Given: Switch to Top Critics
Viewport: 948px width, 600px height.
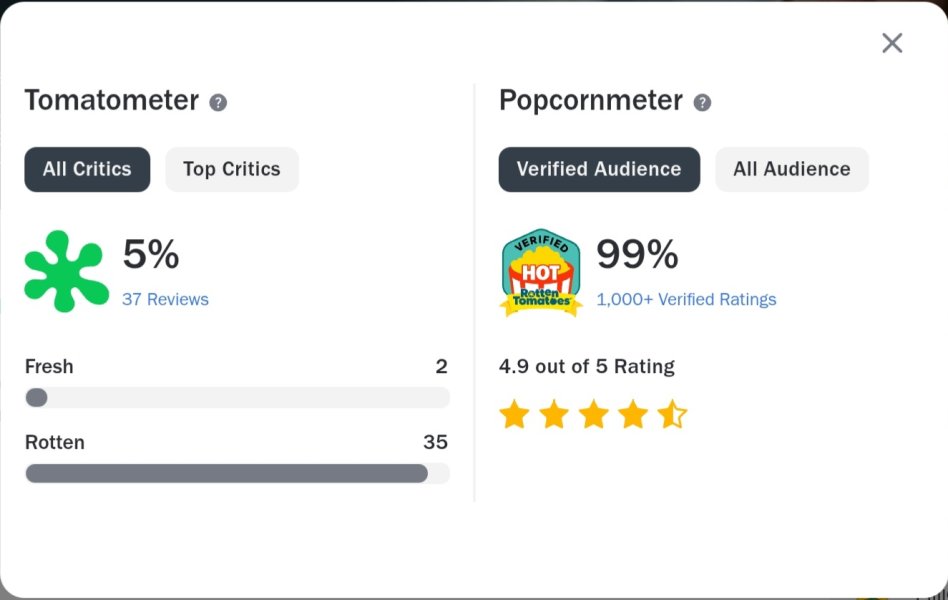Looking at the screenshot, I should click(x=232, y=169).
